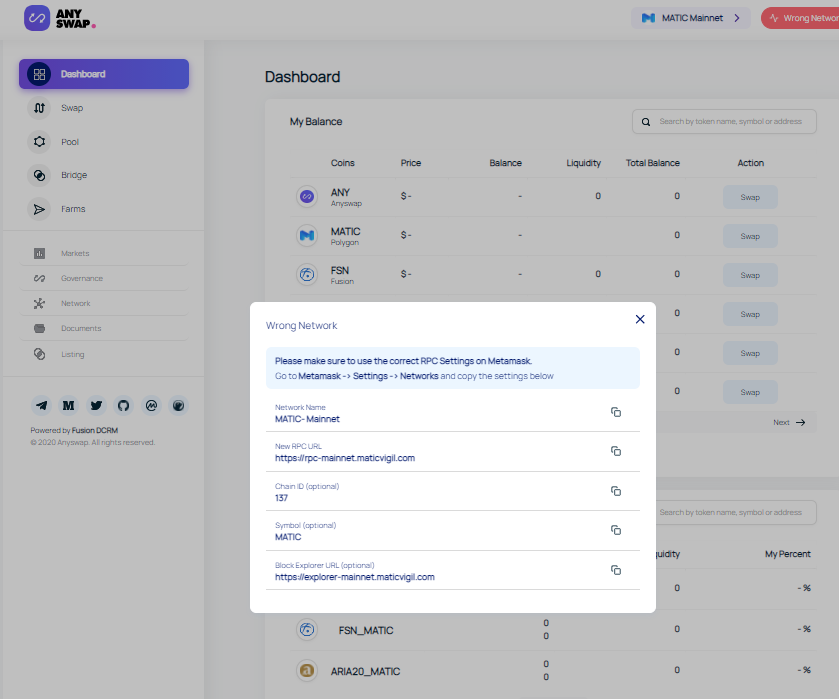The width and height of the screenshot is (839, 699).
Task: Click the FSN_MATIC pool row label
Action: point(366,630)
